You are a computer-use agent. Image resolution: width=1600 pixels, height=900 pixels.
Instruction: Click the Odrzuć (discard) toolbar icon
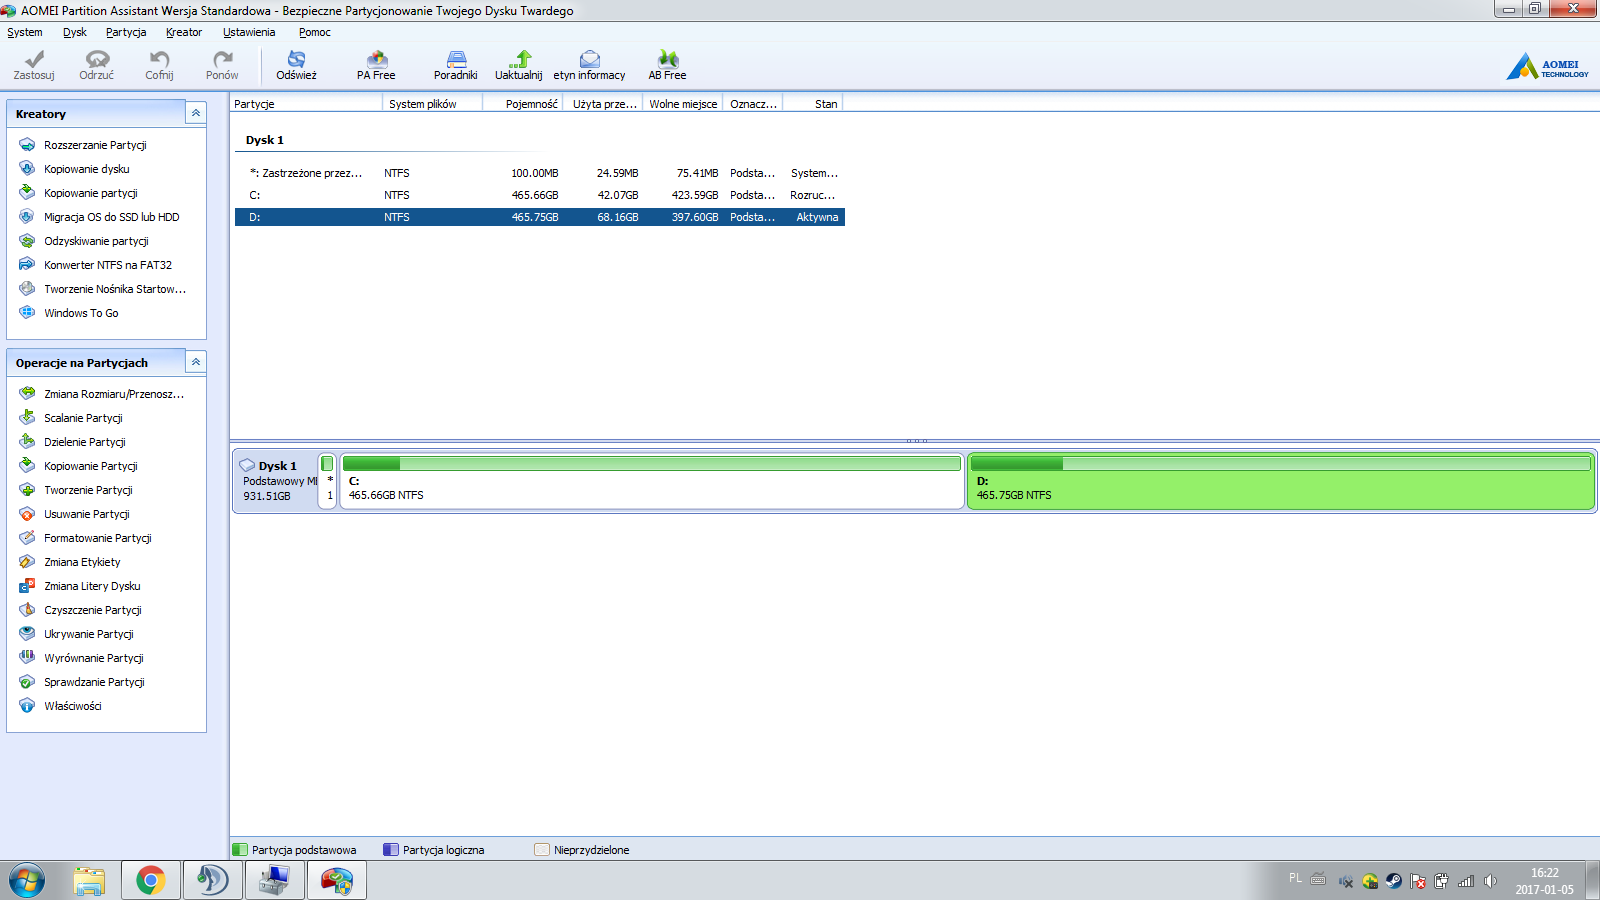(x=97, y=65)
